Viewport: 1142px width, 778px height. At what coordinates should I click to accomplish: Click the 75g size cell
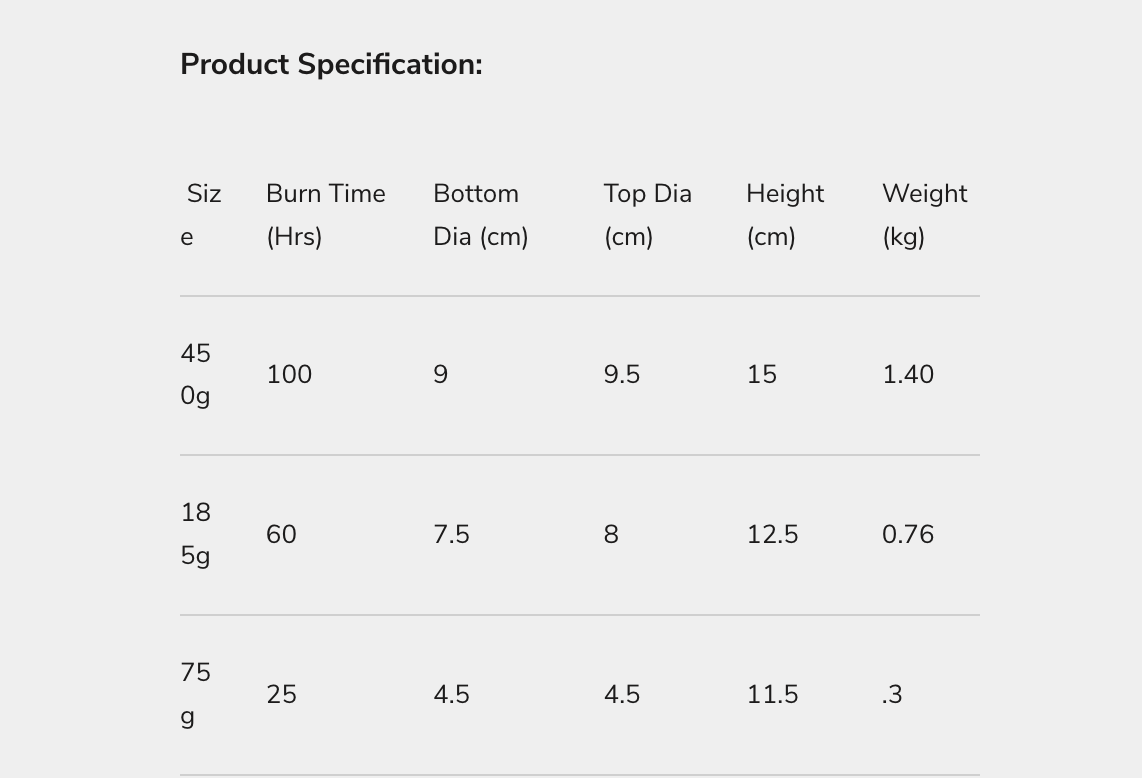point(196,694)
